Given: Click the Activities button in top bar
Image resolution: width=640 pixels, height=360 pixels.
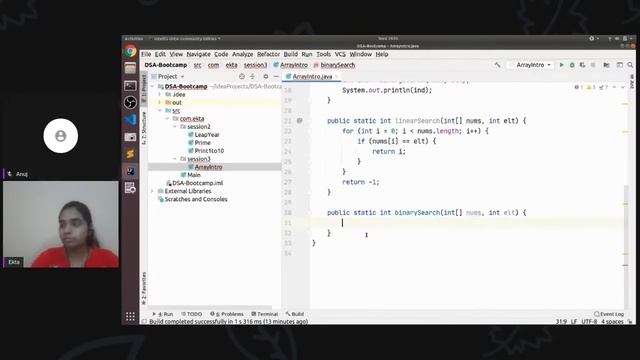Looking at the screenshot, I should click(x=134, y=39).
